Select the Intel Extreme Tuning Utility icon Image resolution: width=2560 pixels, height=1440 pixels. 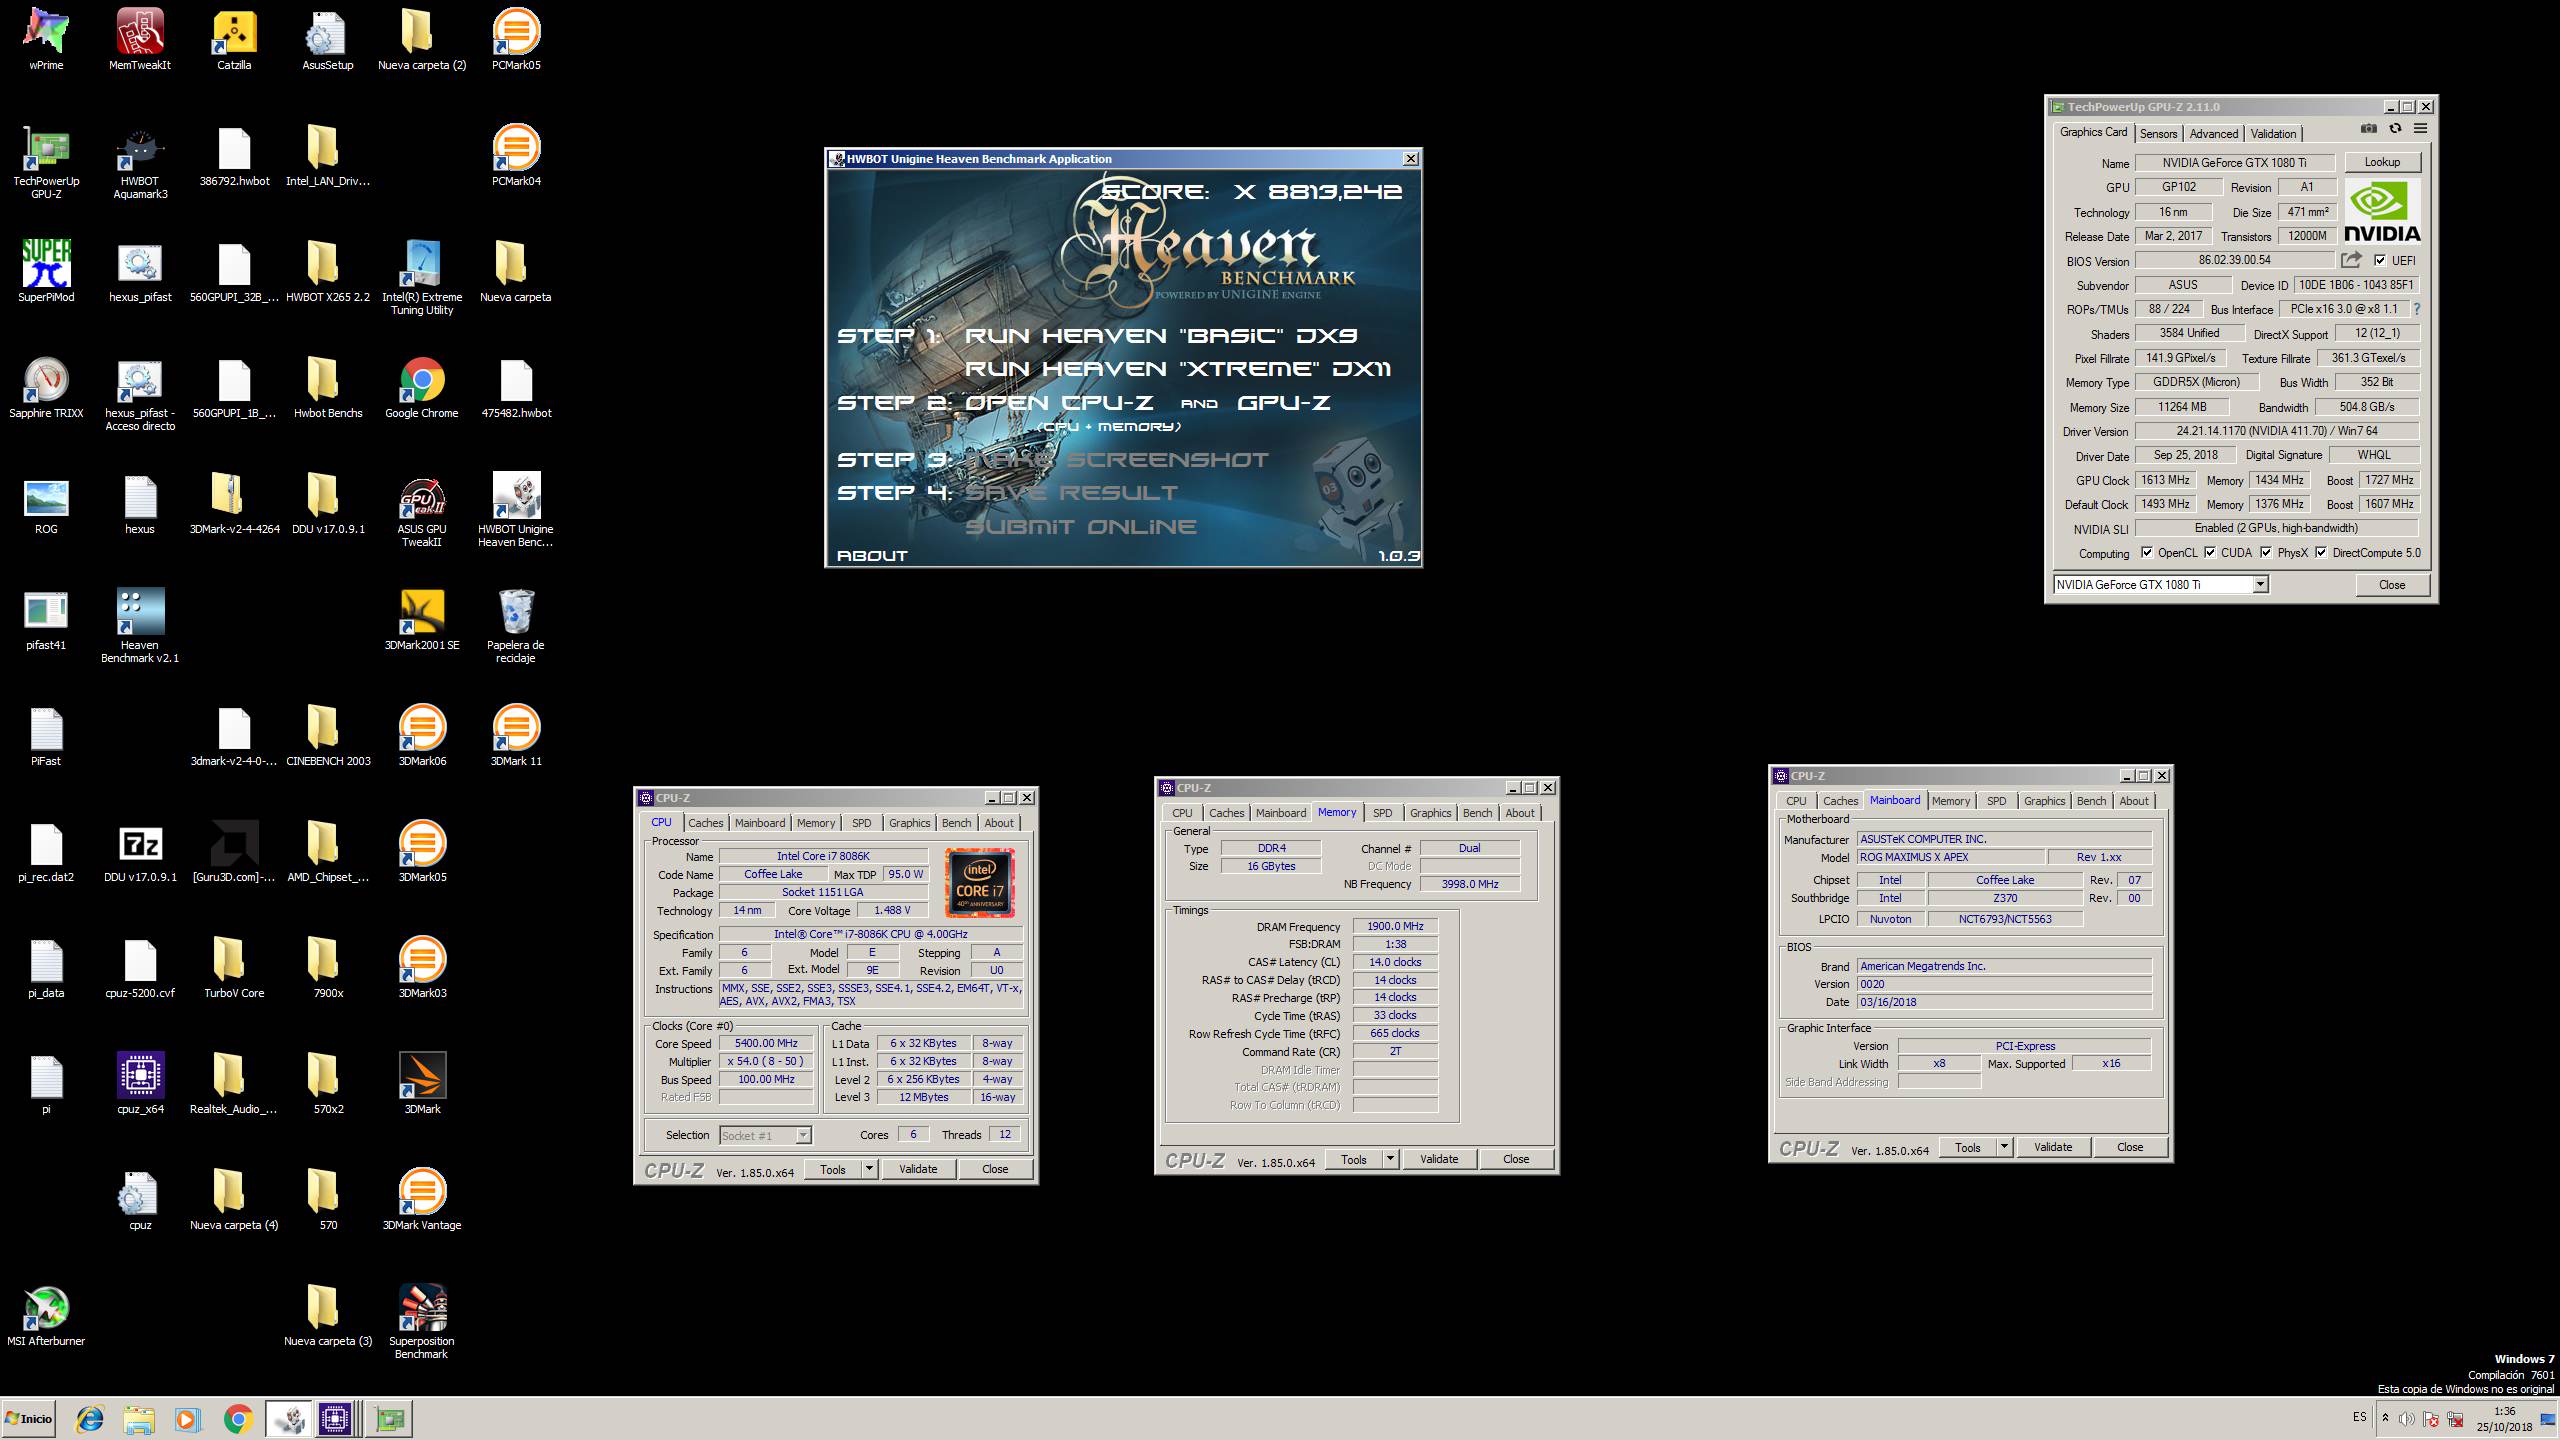pos(422,277)
